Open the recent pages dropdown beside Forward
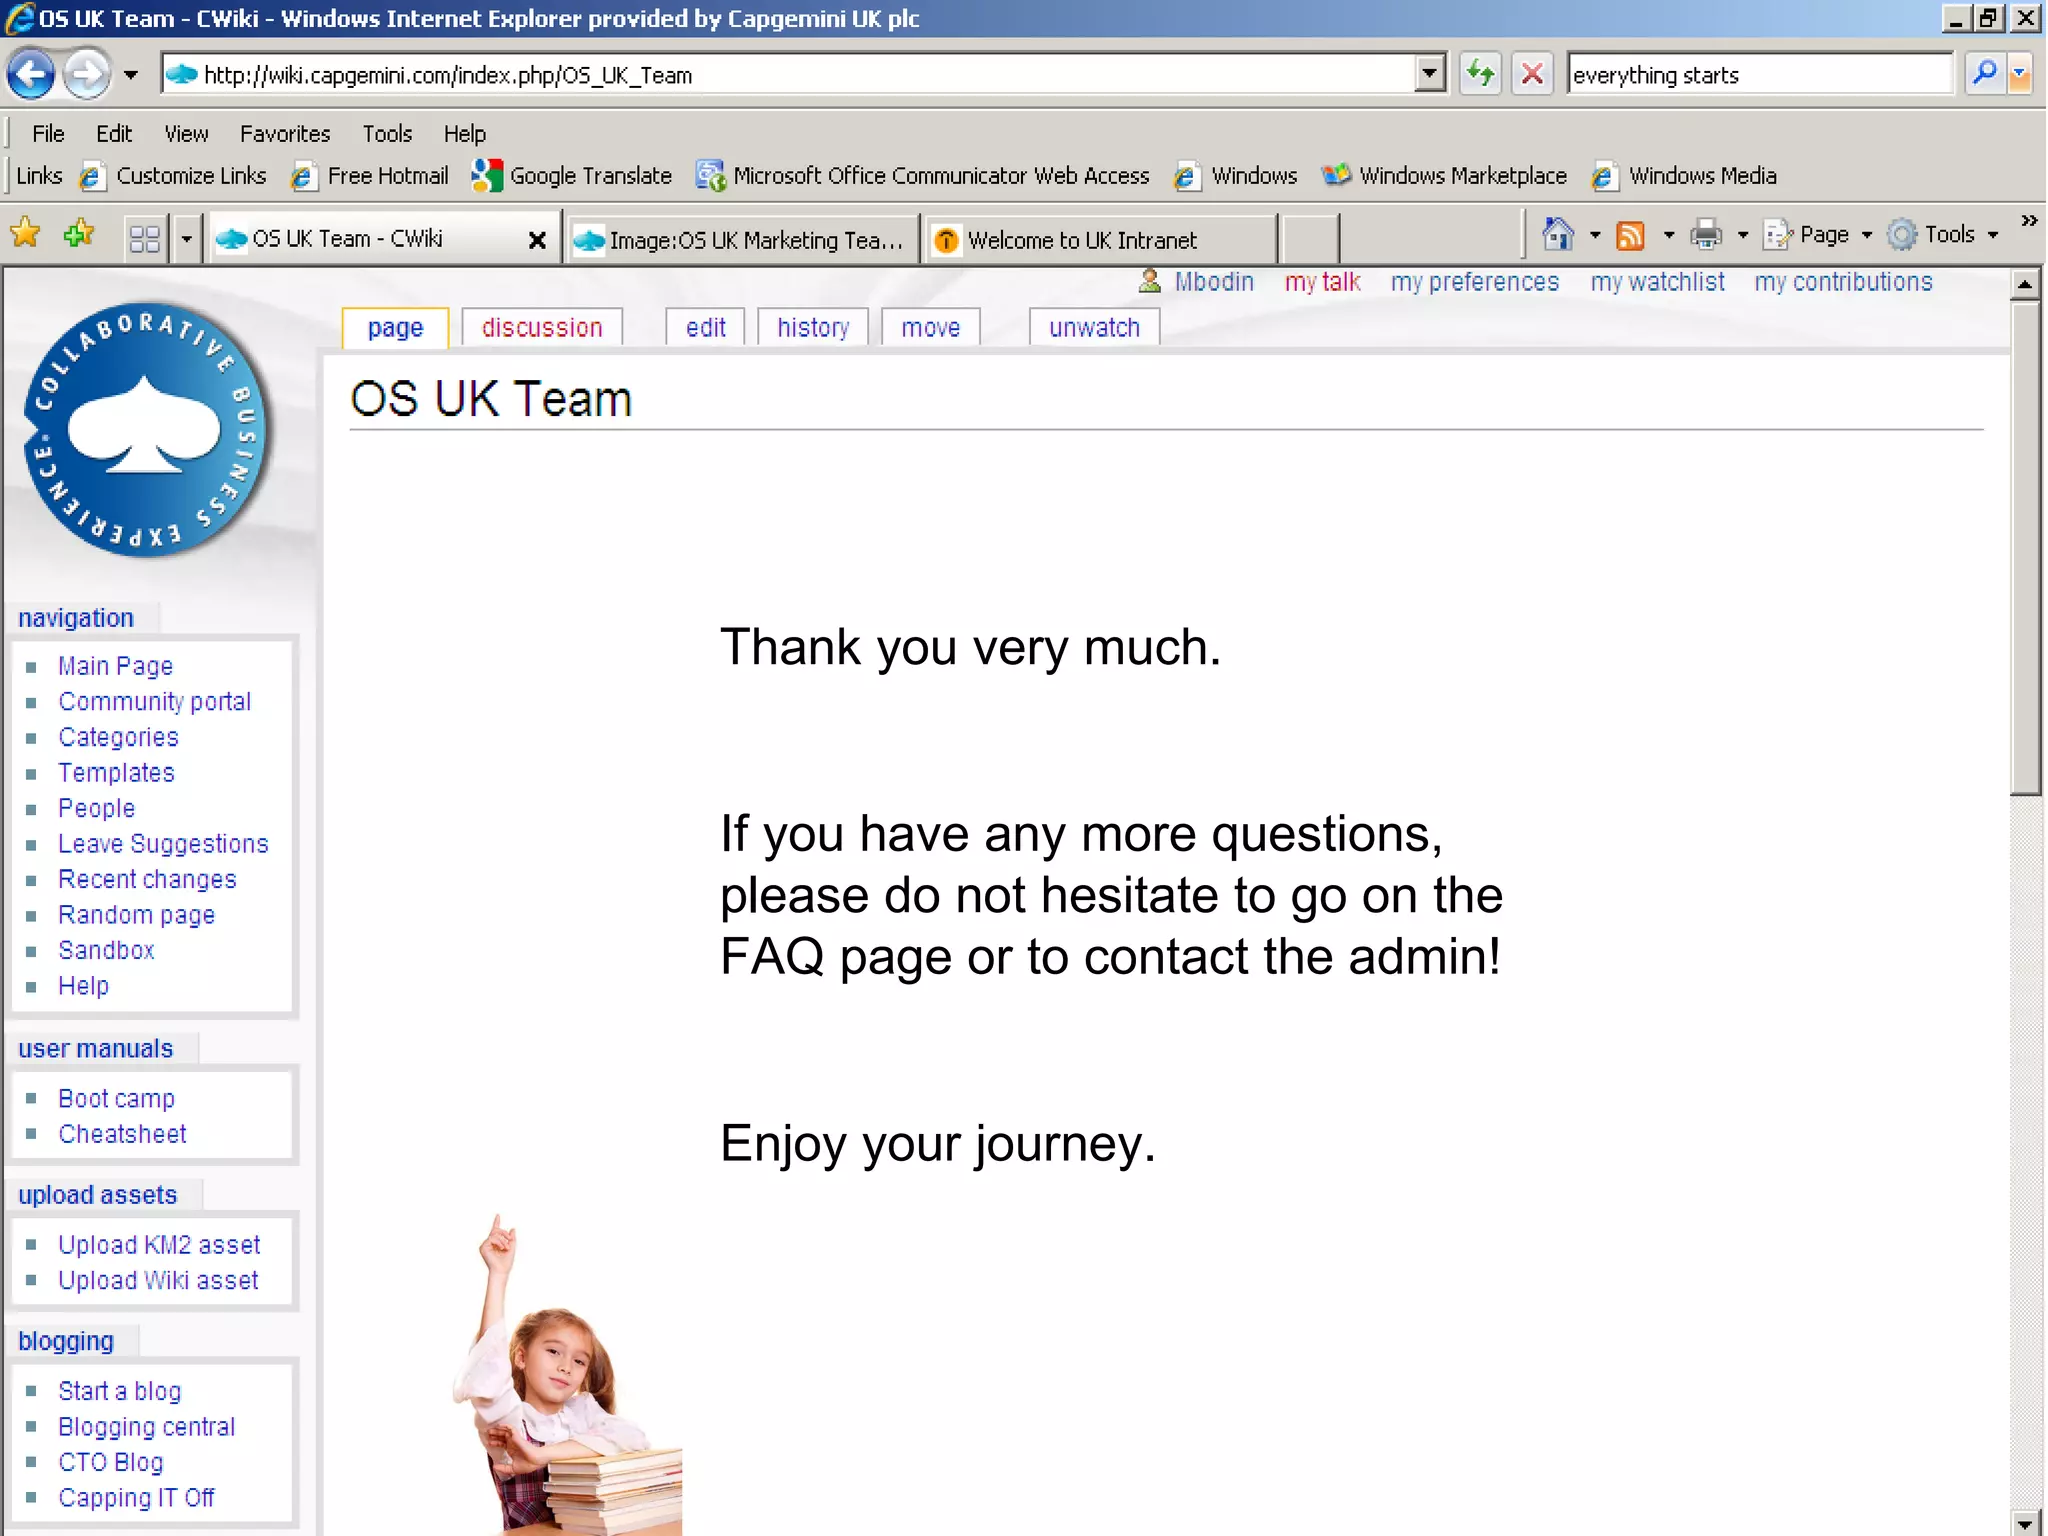 click(131, 75)
